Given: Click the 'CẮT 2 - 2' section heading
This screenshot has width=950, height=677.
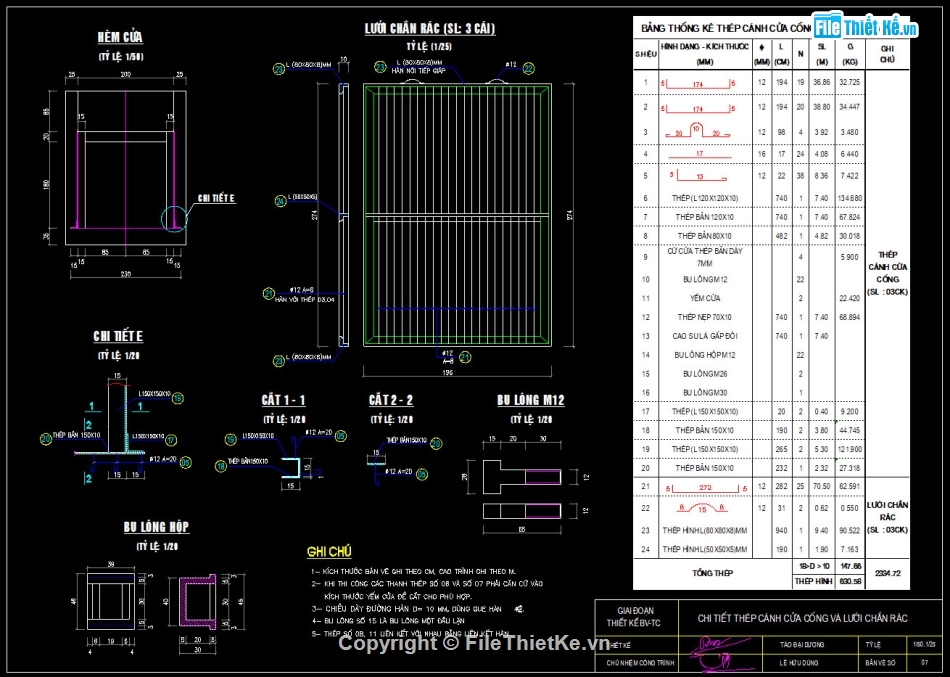Looking at the screenshot, I should point(391,400).
